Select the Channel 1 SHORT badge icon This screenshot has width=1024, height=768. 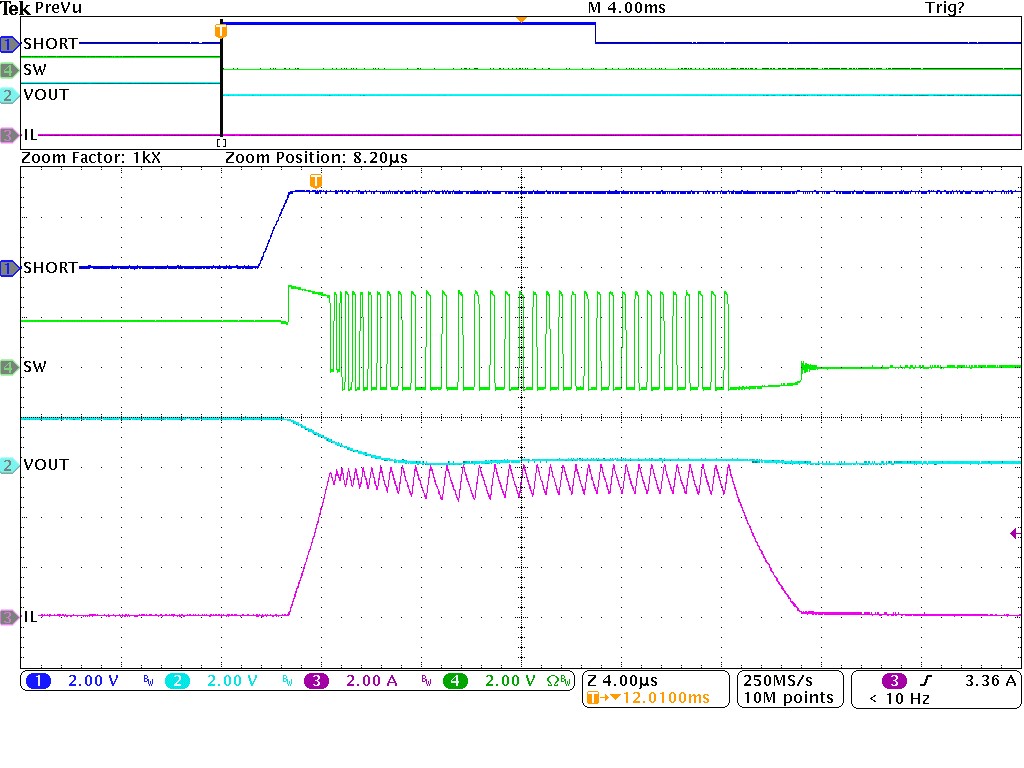8,267
